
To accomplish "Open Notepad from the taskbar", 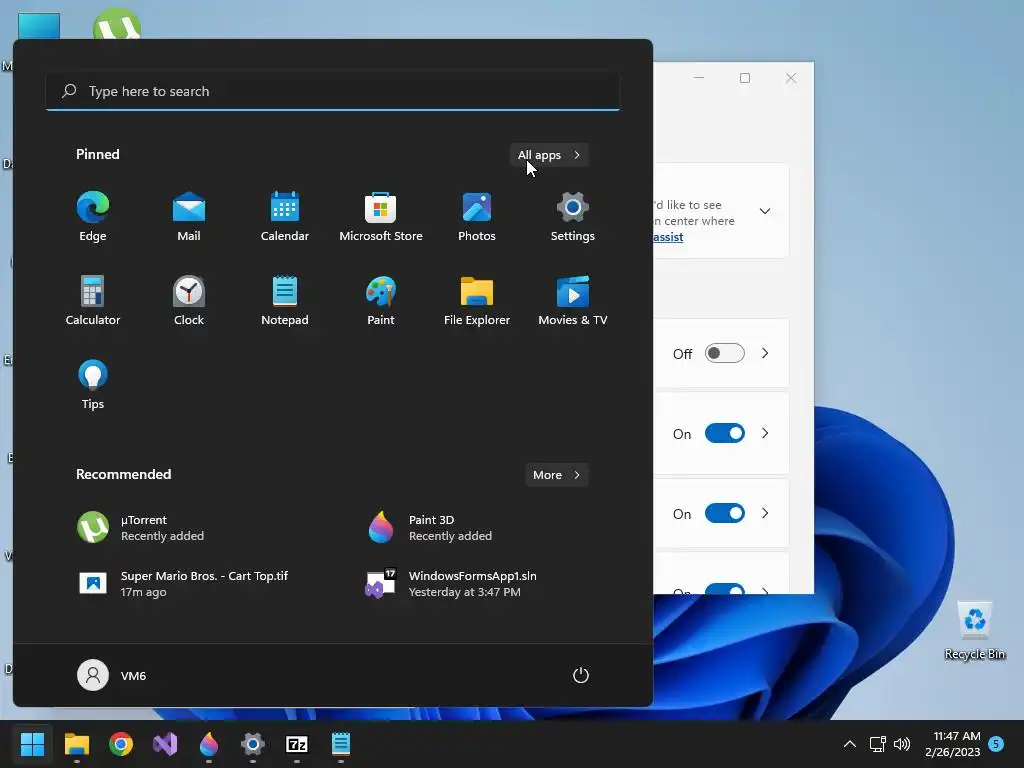I will (x=341, y=744).
